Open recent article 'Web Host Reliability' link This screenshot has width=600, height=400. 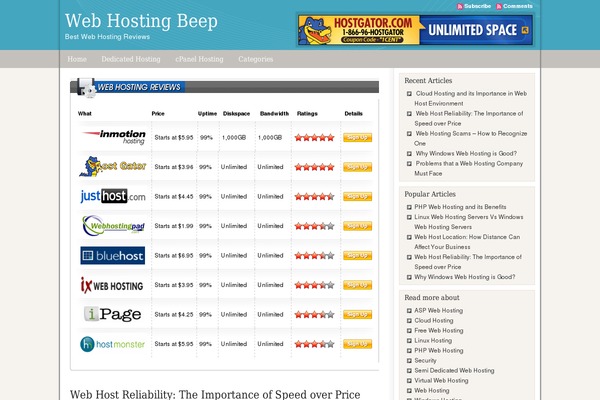point(469,118)
